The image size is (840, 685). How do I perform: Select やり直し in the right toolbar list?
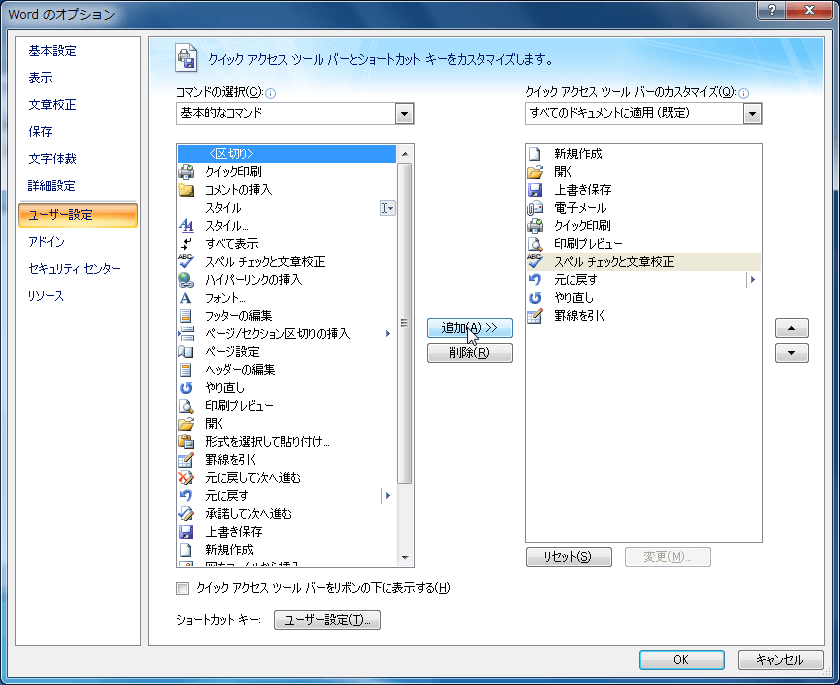pyautogui.click(x=643, y=298)
